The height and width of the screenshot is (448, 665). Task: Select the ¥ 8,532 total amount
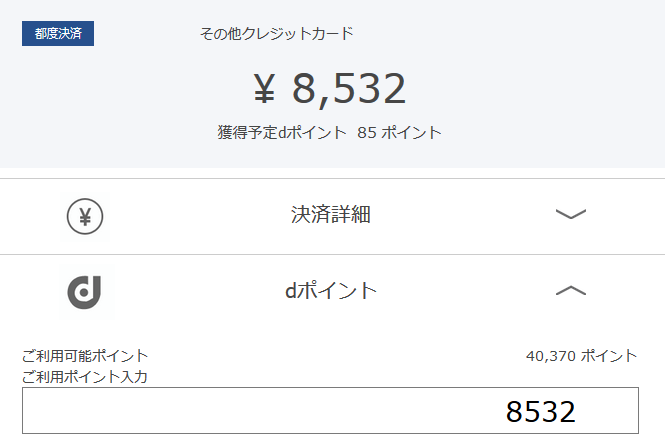[330, 89]
